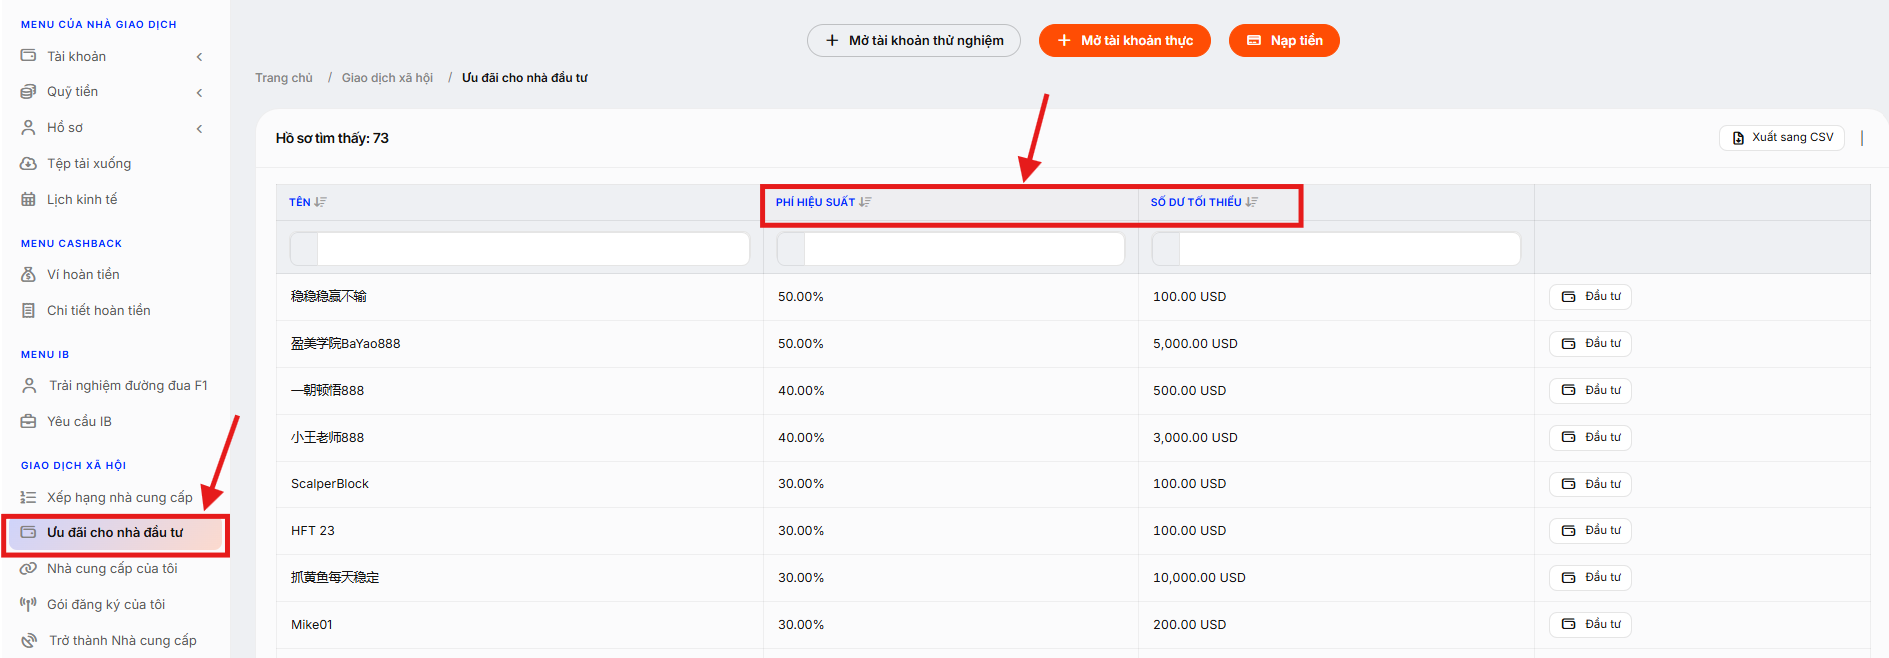Click Xếp hạng nhà cung cấp ranking icon

(28, 497)
